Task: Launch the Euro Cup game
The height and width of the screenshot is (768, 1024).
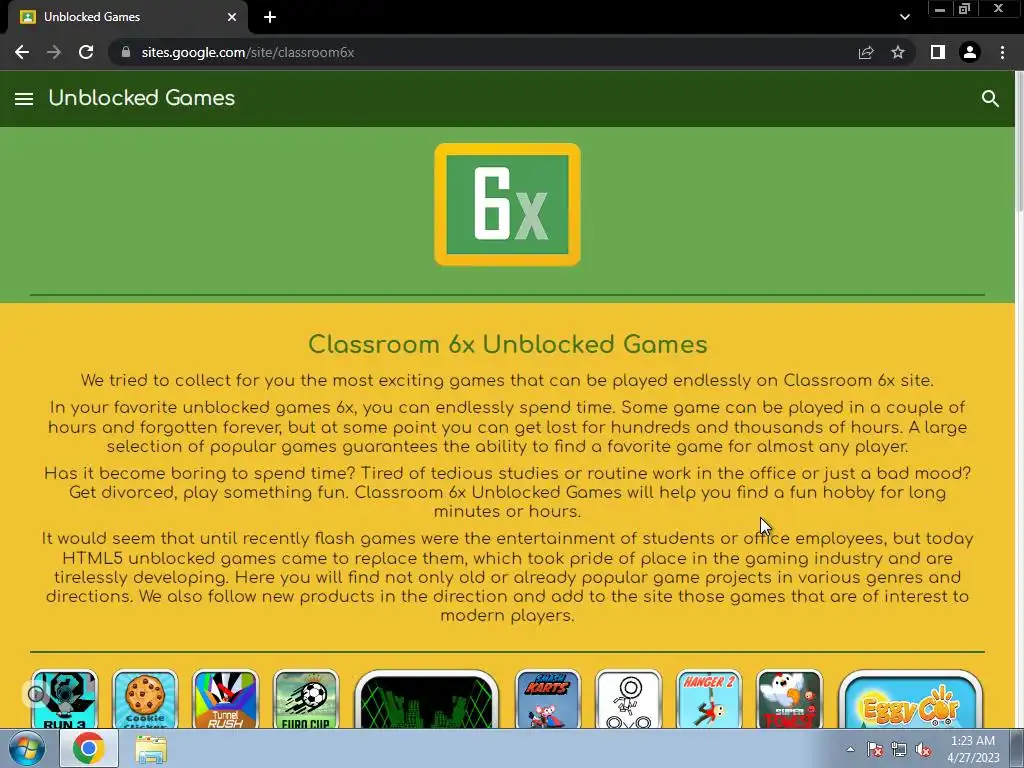Action: pyautogui.click(x=306, y=699)
